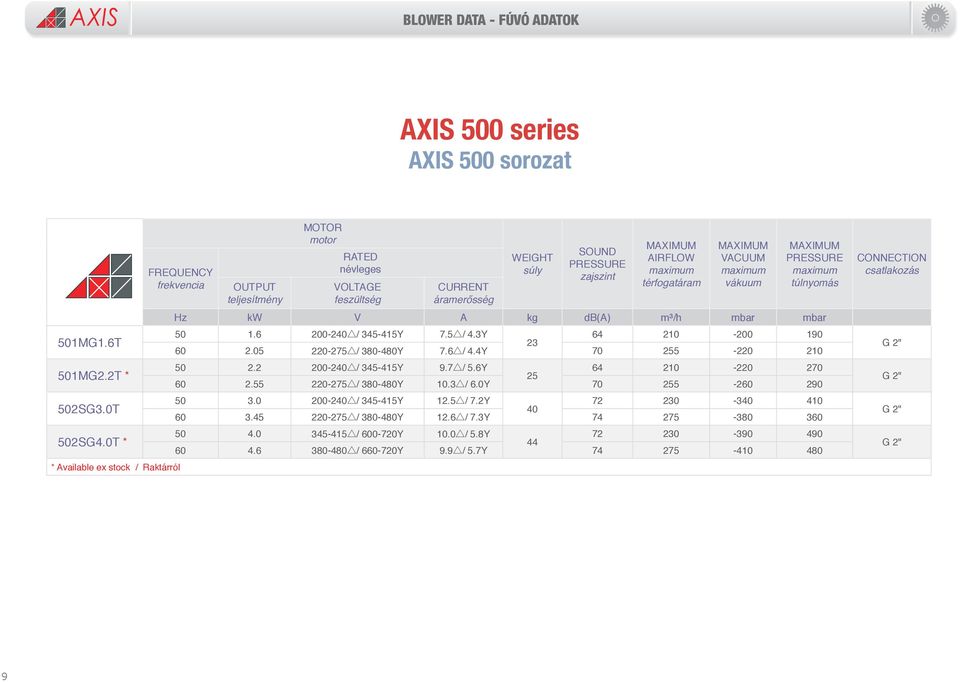960x682 pixels.
Task: Click the vacuum value -340
Action: point(743,401)
